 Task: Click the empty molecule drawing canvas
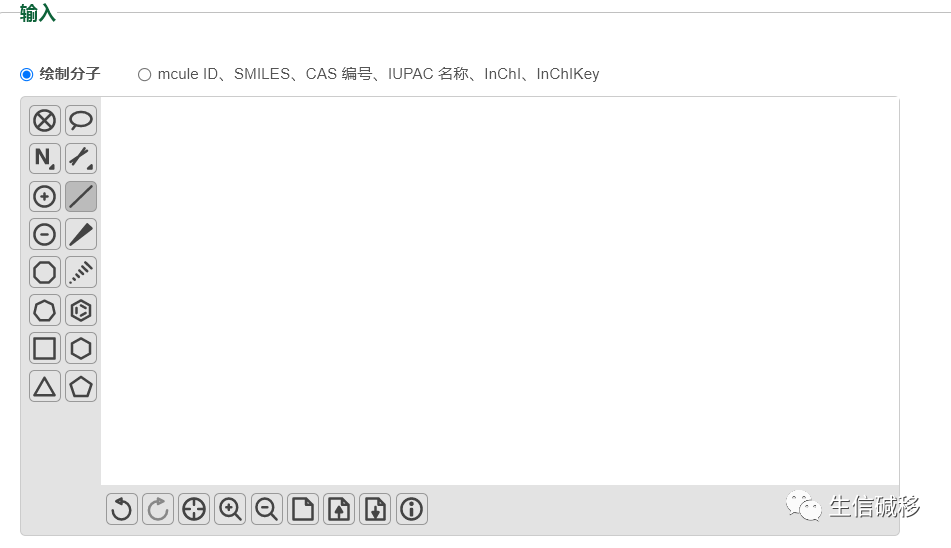coord(500,291)
